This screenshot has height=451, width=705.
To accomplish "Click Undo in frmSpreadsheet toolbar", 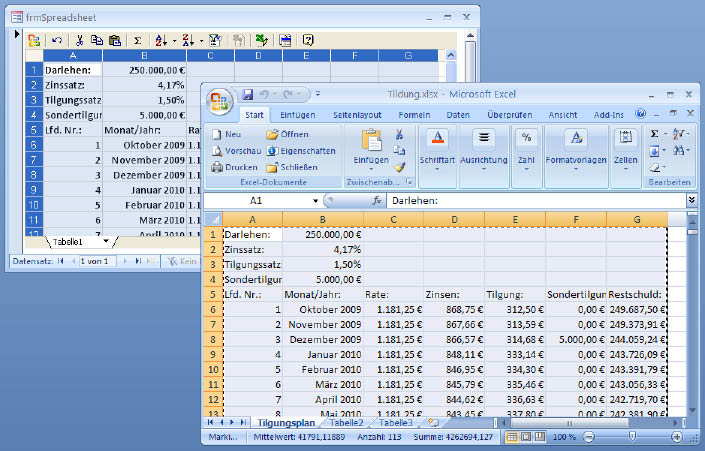I will [x=57, y=40].
